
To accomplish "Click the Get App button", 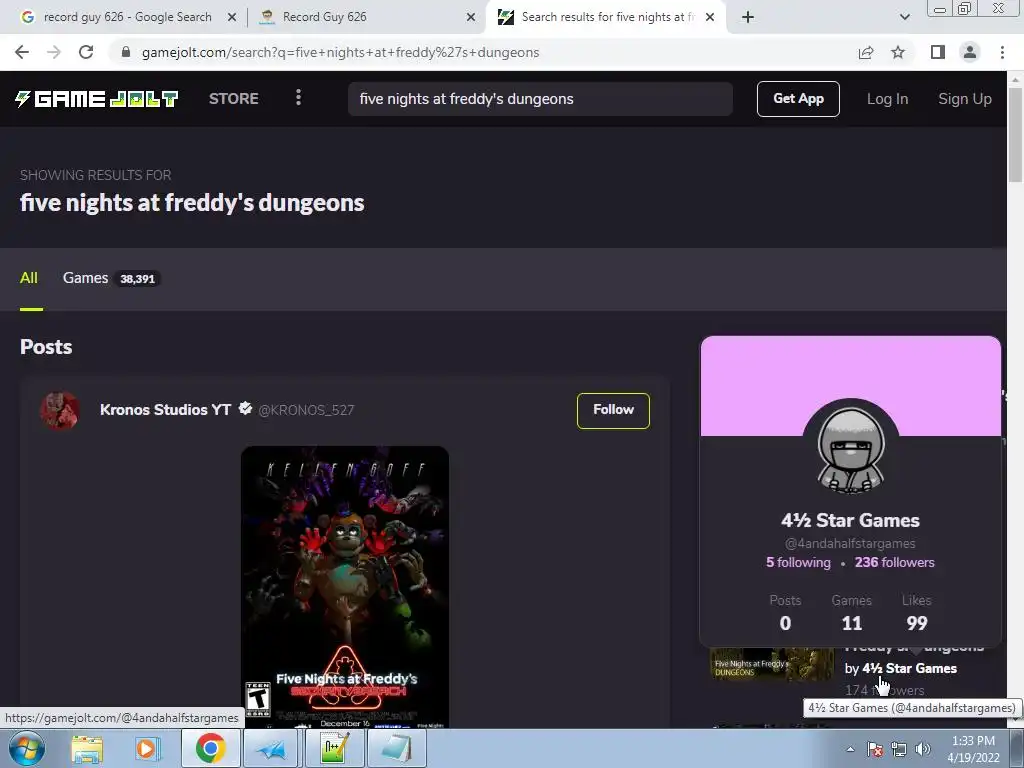I will pos(798,99).
